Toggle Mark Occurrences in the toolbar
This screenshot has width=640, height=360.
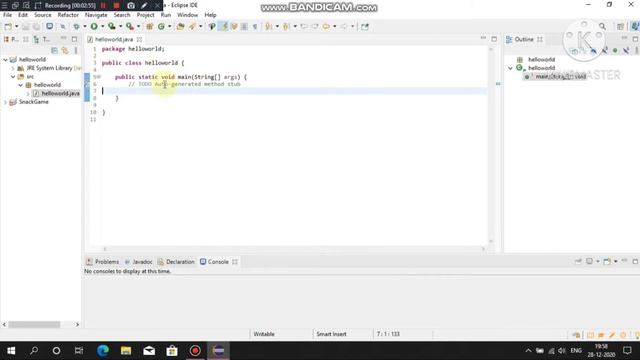223,27
